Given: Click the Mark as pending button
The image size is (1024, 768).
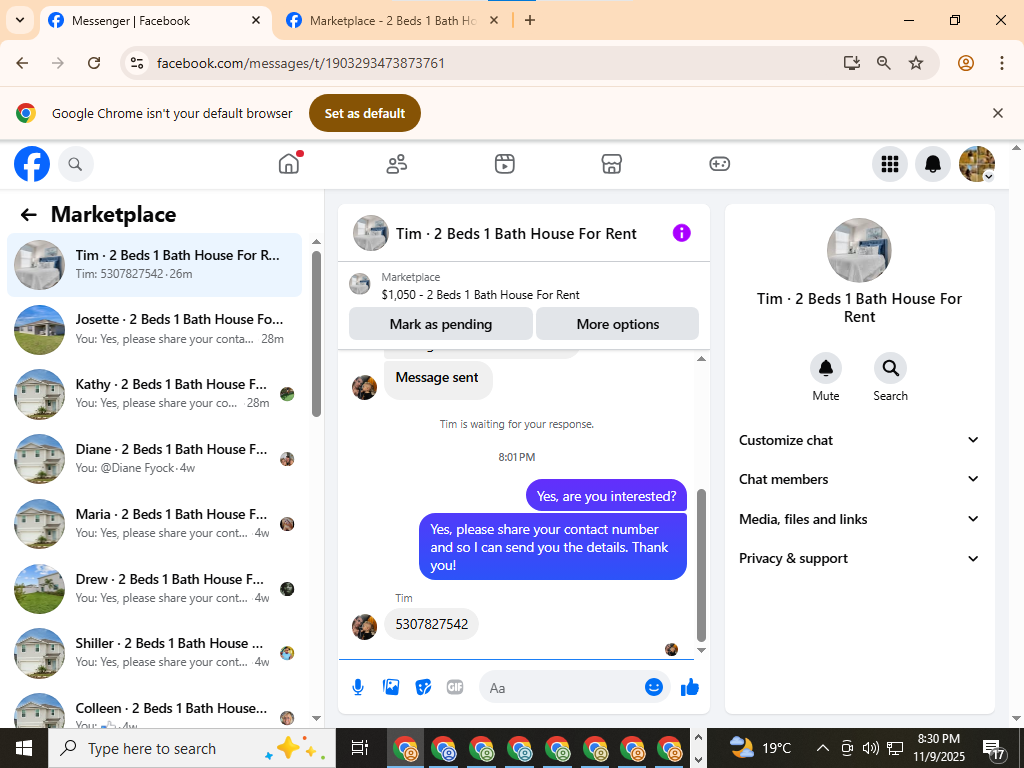Looking at the screenshot, I should pos(441,324).
